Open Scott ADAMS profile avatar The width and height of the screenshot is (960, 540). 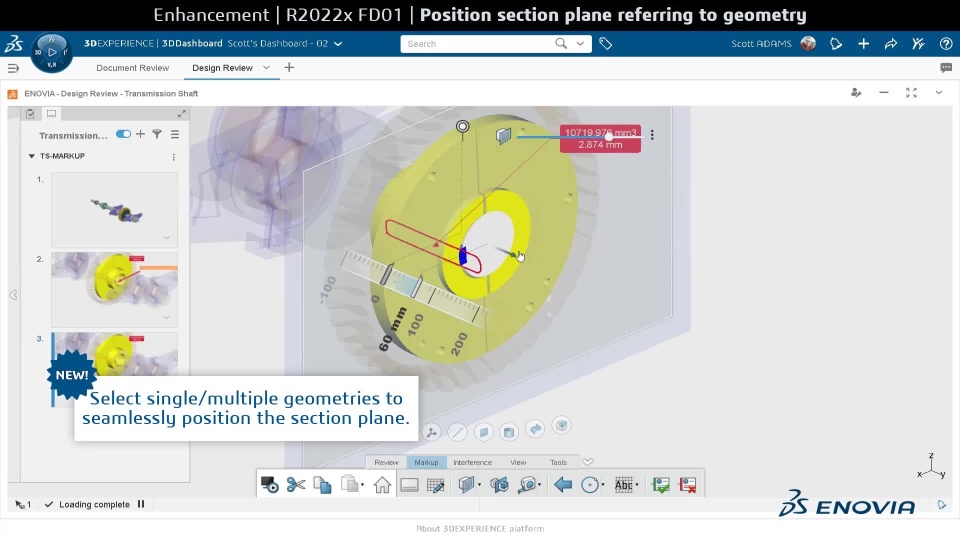coord(808,43)
